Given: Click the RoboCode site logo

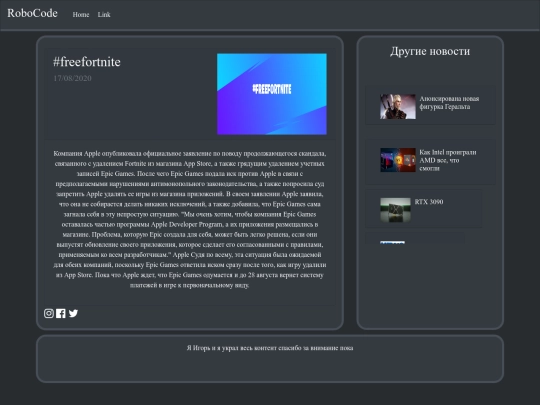Looking at the screenshot, I should pyautogui.click(x=32, y=13).
